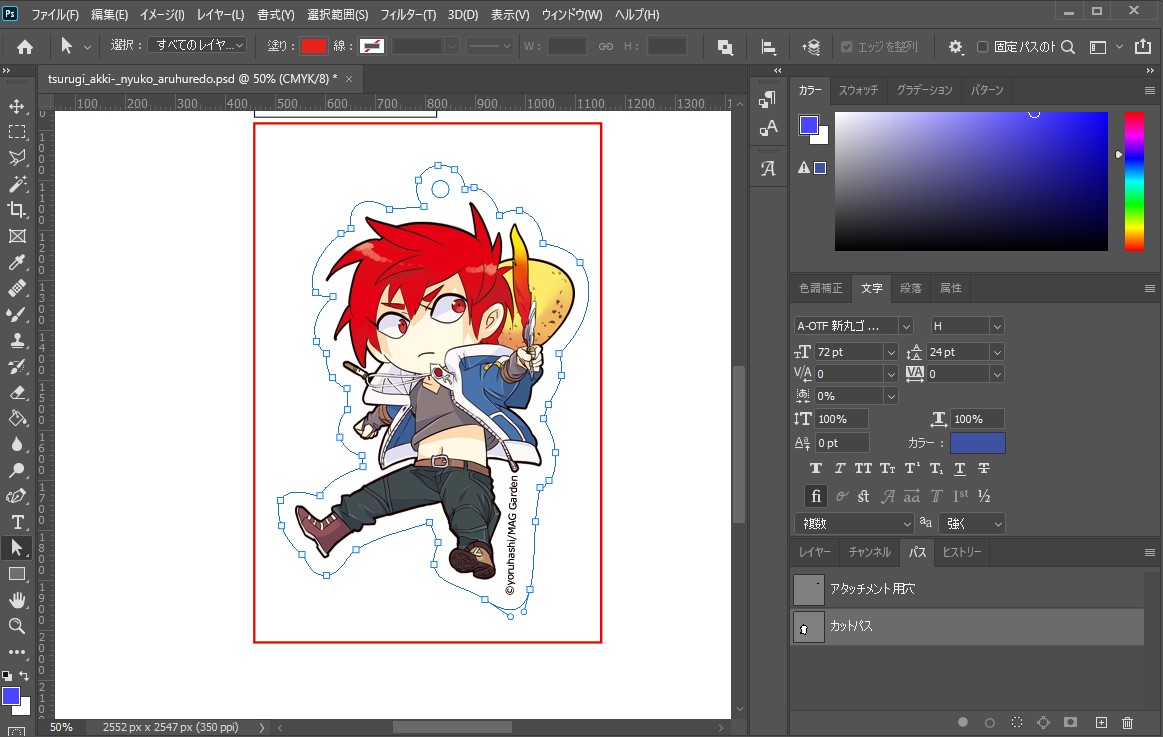Delete current path with trash icon
This screenshot has height=737, width=1163.
(x=1127, y=722)
